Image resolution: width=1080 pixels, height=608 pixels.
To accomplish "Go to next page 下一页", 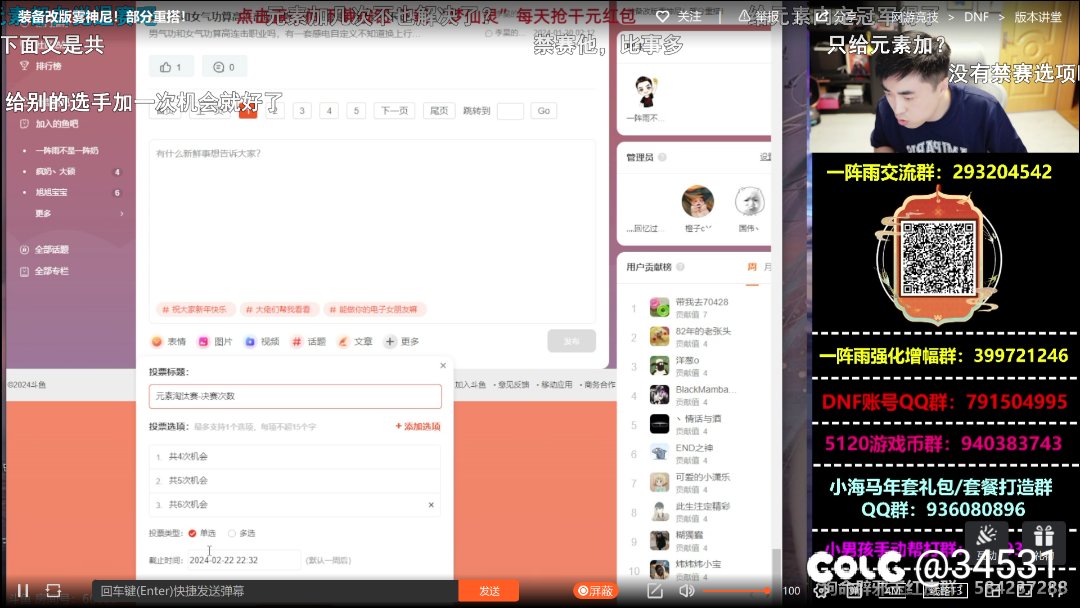I will (395, 110).
